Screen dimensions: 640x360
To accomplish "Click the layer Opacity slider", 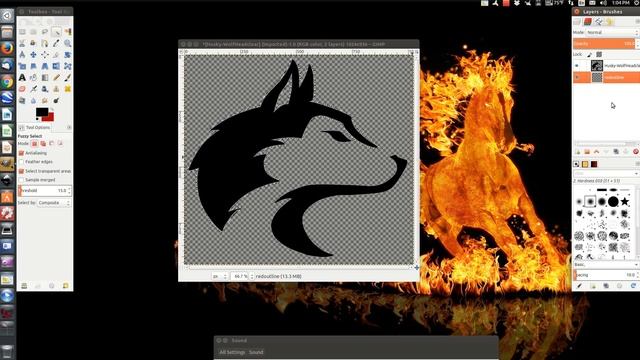I will 604,44.
